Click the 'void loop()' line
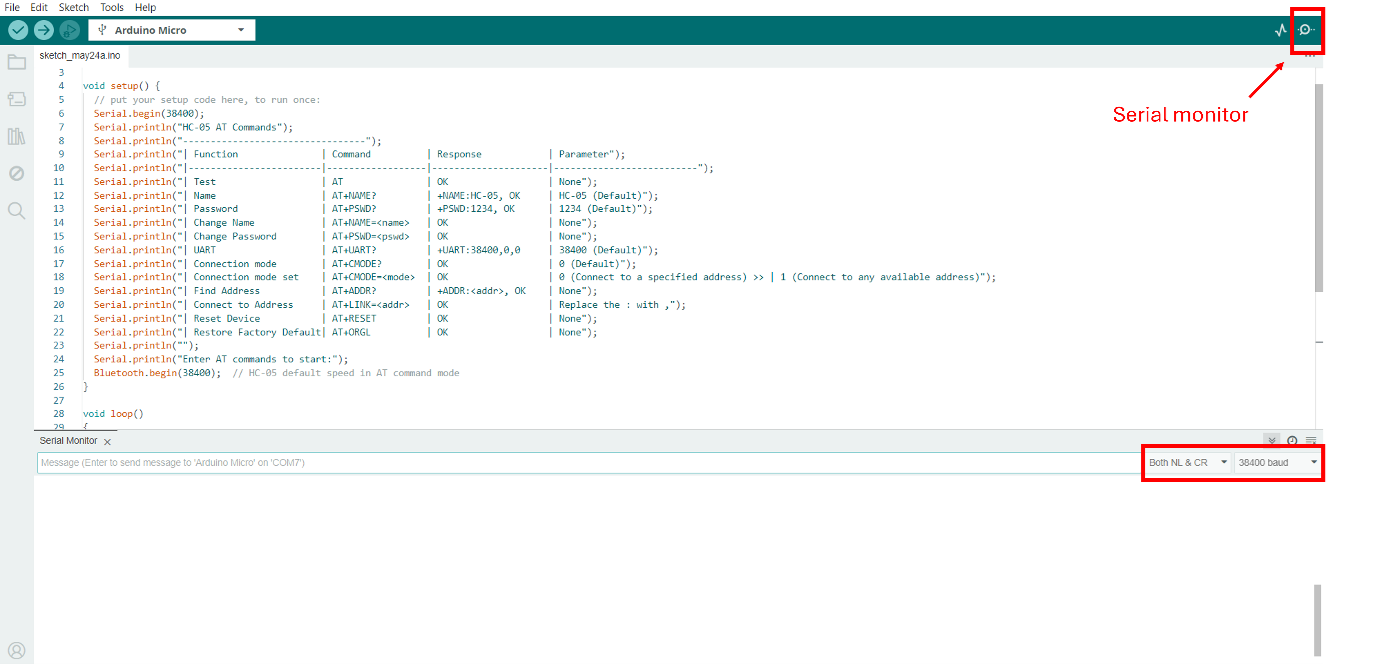Viewport: 1379px width, 664px height. click(x=113, y=414)
